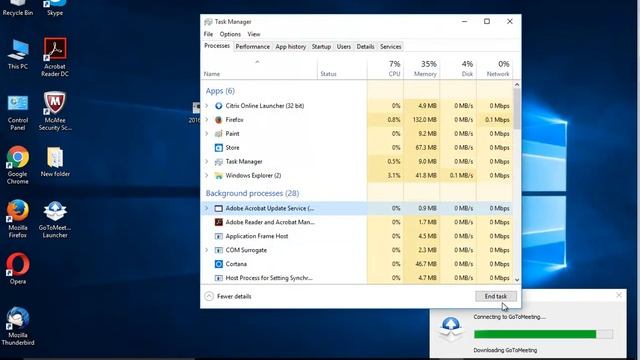Click the Firefox memory value '132.0 MB'

424,120
